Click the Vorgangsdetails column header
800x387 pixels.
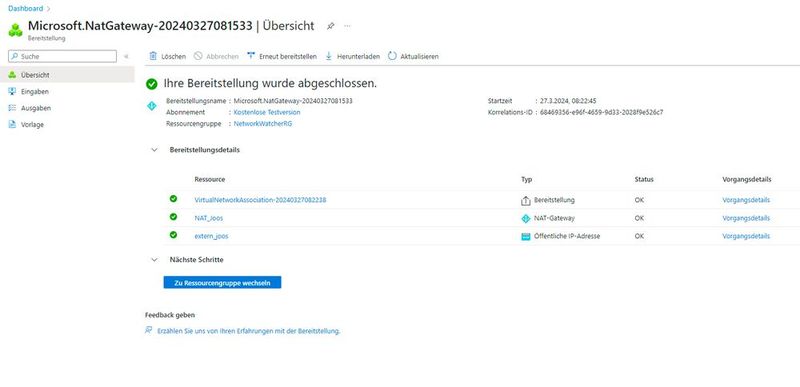tap(747, 179)
